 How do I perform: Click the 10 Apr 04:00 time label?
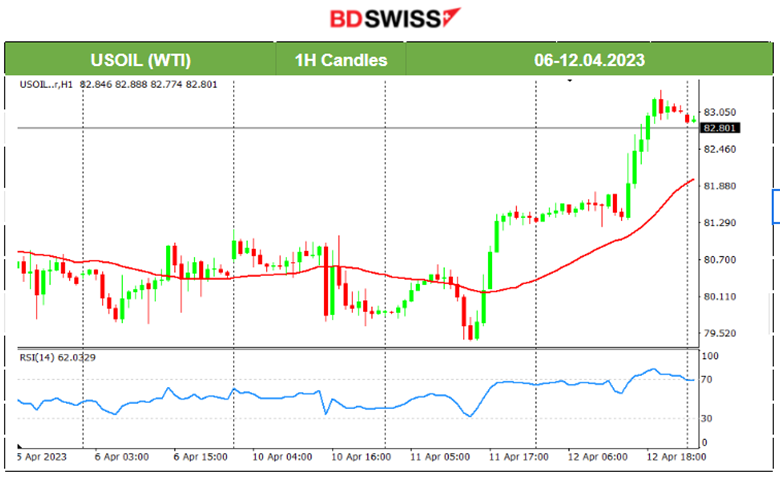[282, 457]
